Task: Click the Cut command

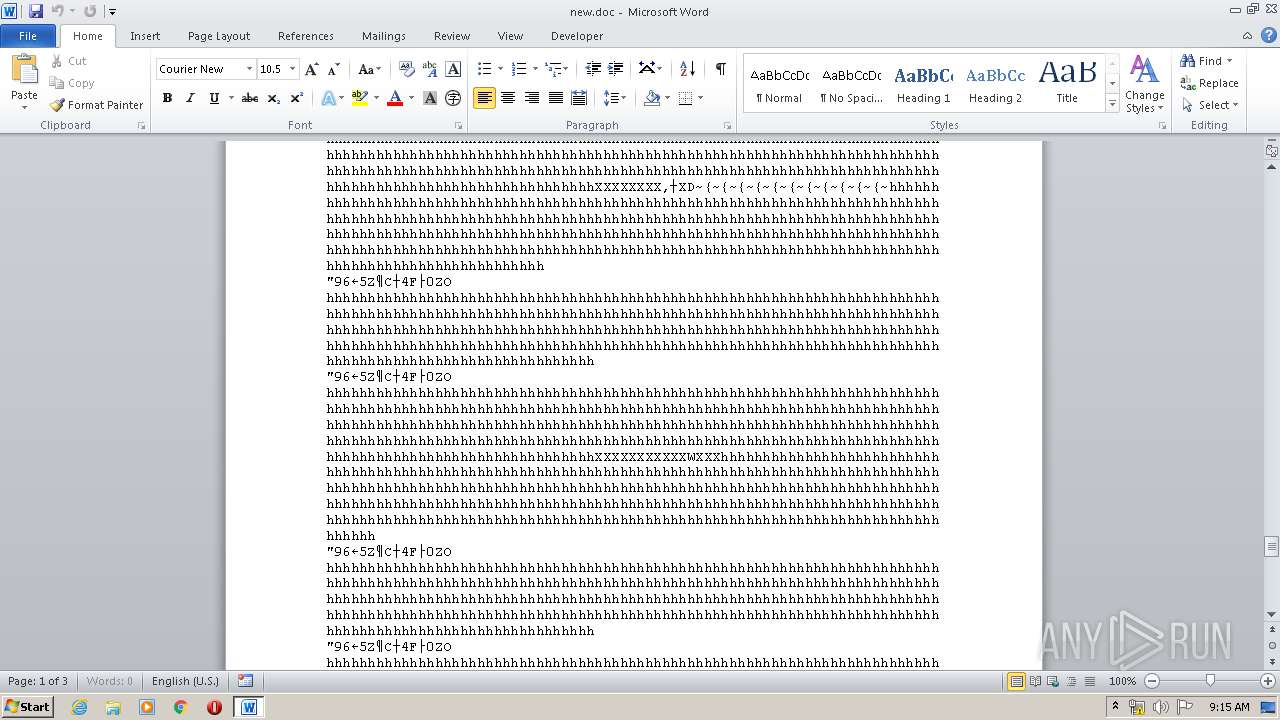Action: (x=68, y=61)
